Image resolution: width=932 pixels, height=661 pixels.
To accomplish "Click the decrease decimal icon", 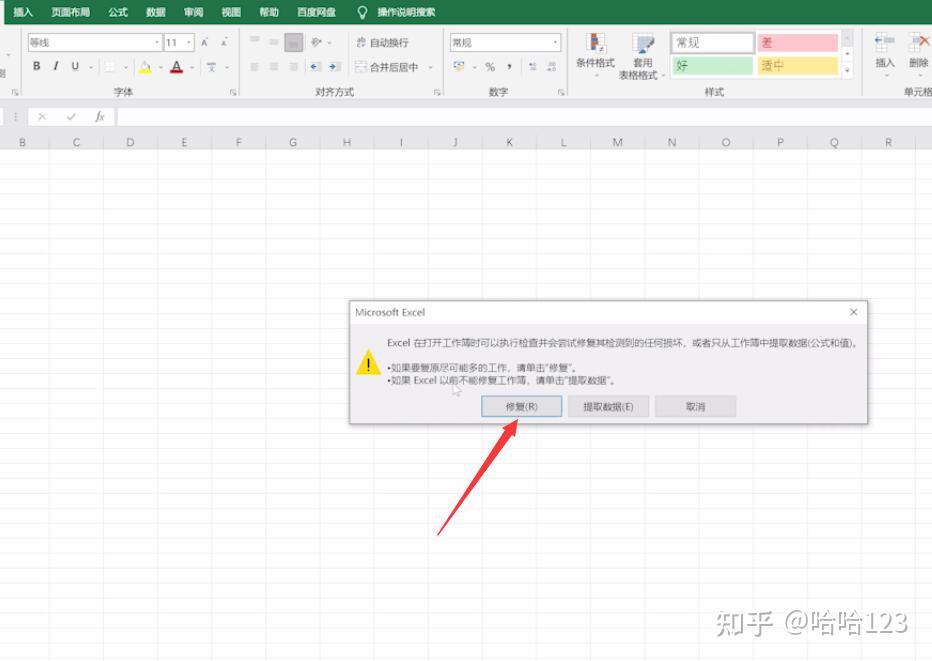I will coord(552,67).
